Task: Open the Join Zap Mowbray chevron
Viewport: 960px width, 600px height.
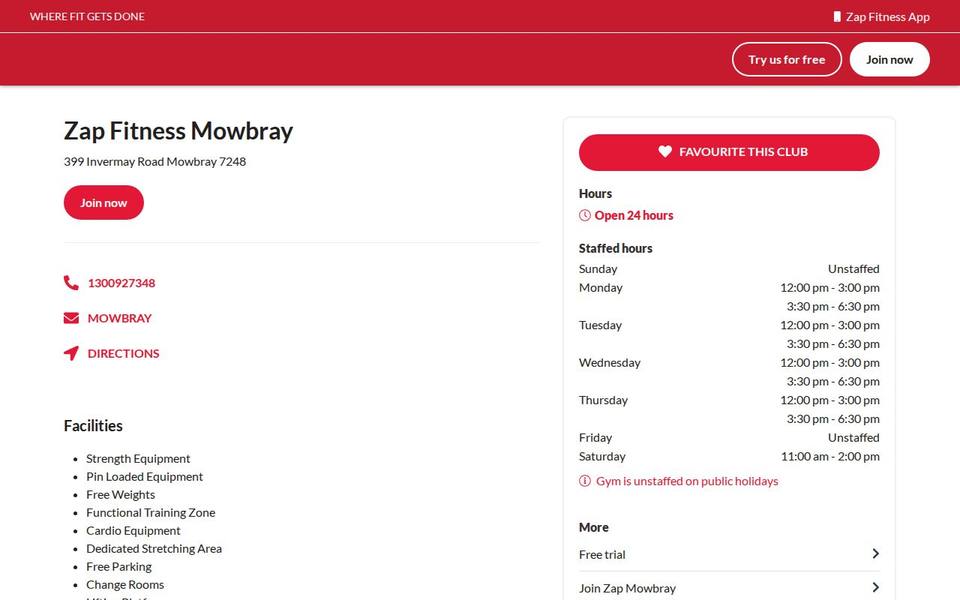Action: tap(876, 587)
